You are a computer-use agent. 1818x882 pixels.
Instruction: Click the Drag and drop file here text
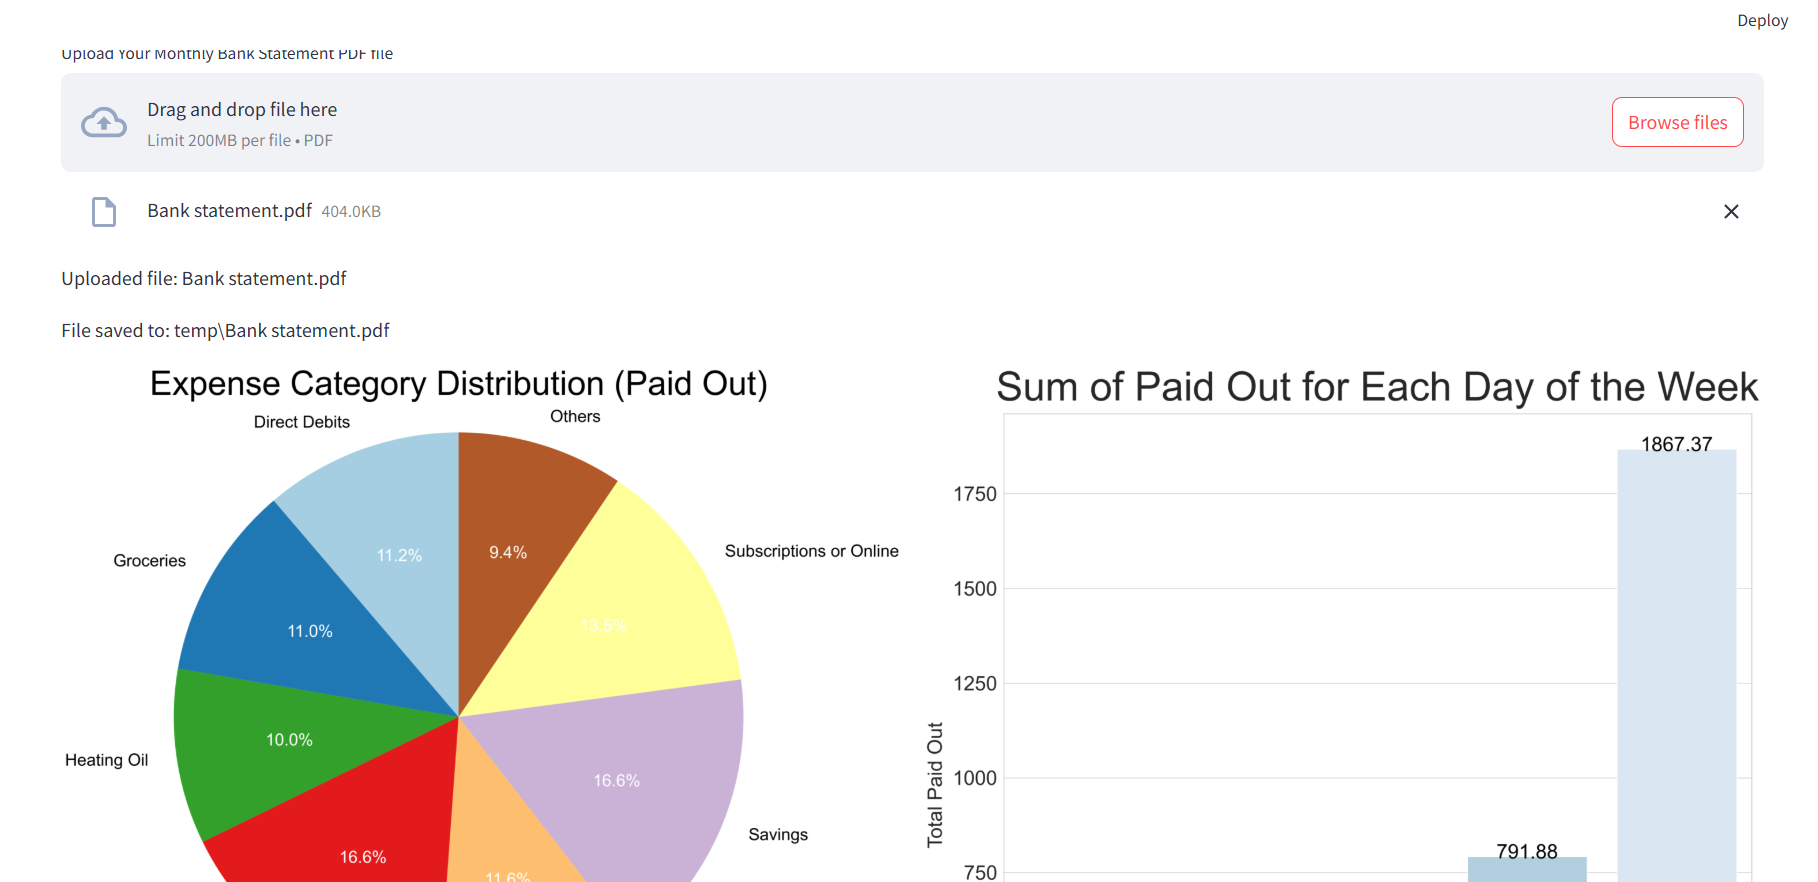tap(241, 109)
